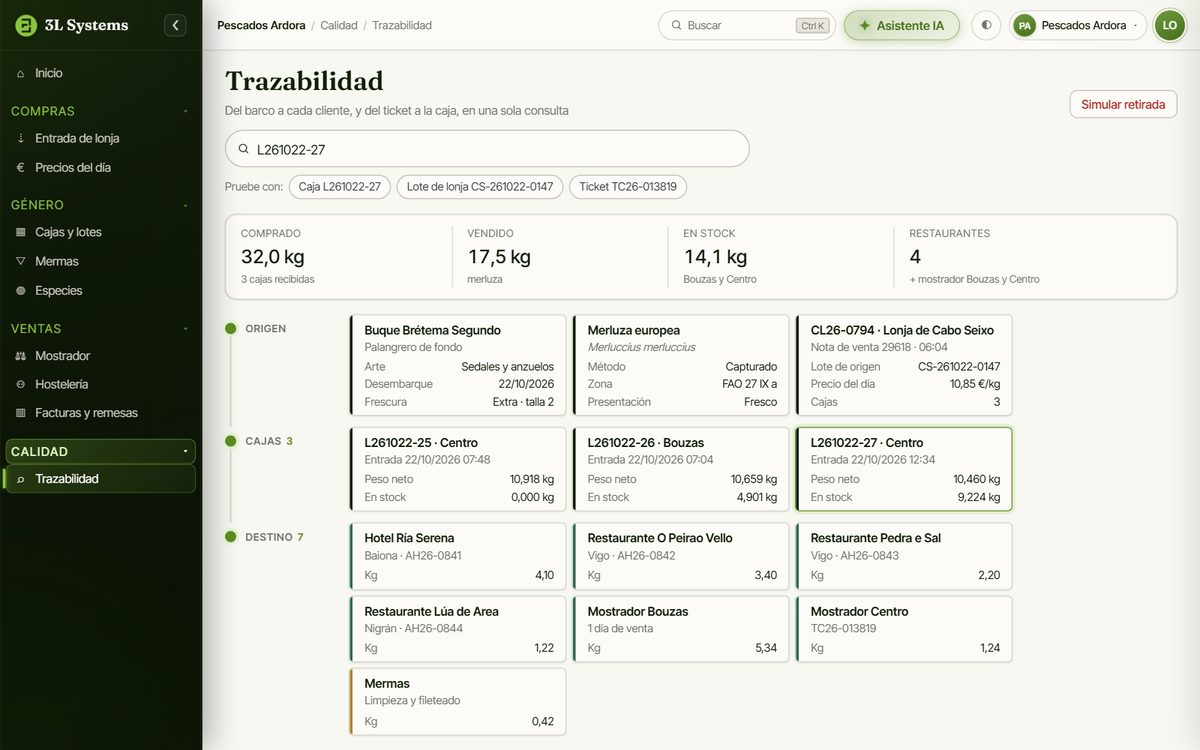
Task: Try the Caja L261022-27 suggestion chip
Action: 340,187
